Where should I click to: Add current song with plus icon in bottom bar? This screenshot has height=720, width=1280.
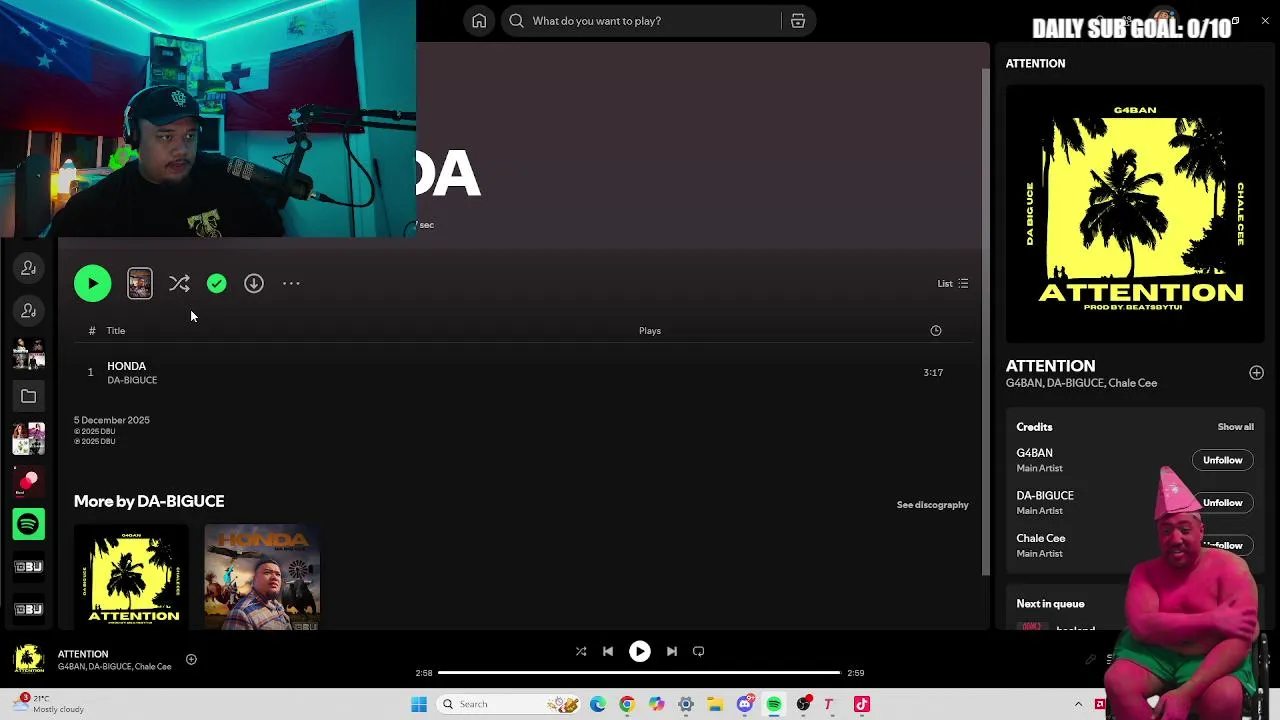191,660
